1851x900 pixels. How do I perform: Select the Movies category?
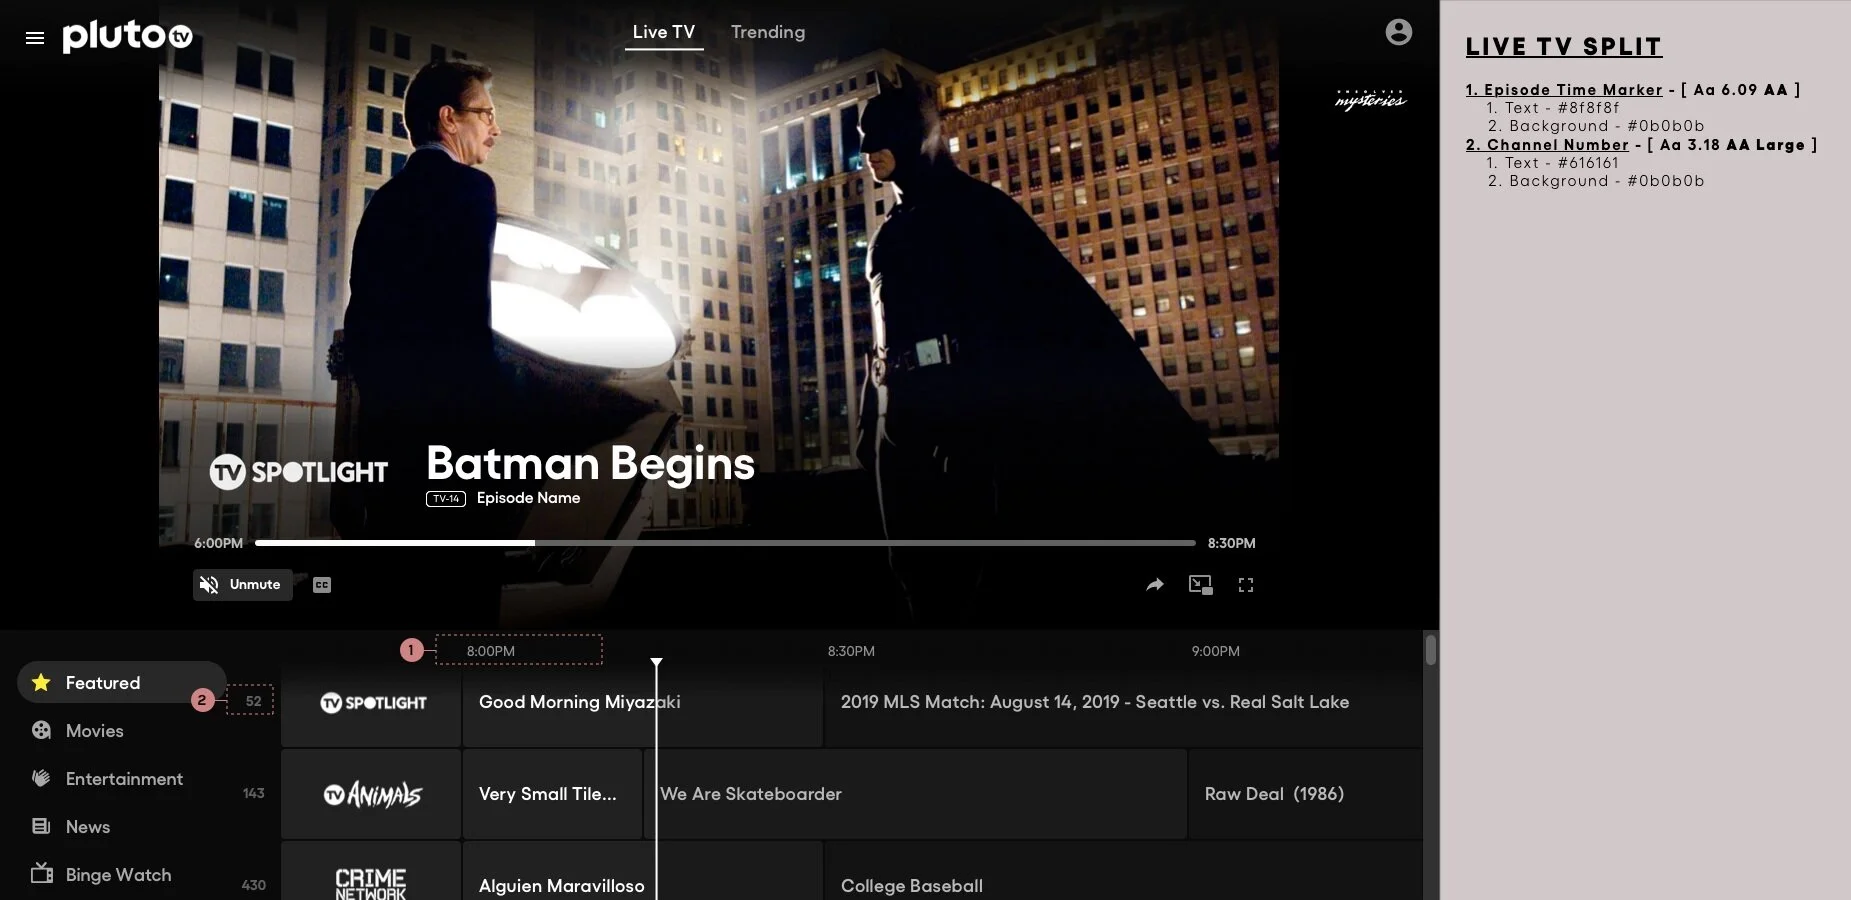[95, 731]
